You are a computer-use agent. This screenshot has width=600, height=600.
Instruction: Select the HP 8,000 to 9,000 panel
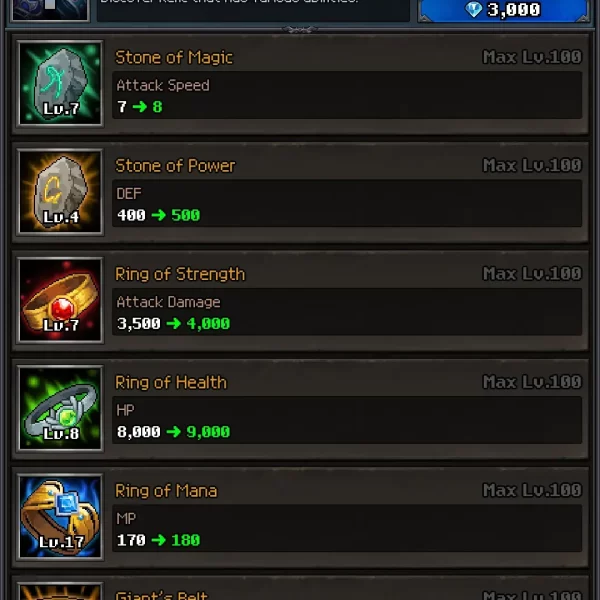coord(347,420)
